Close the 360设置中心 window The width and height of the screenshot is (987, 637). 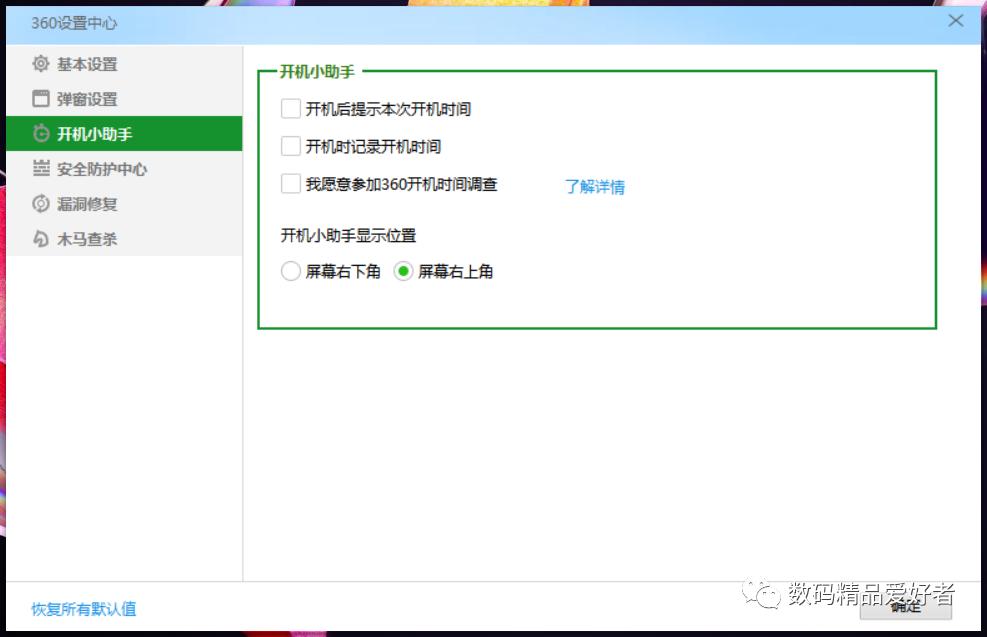point(956,20)
